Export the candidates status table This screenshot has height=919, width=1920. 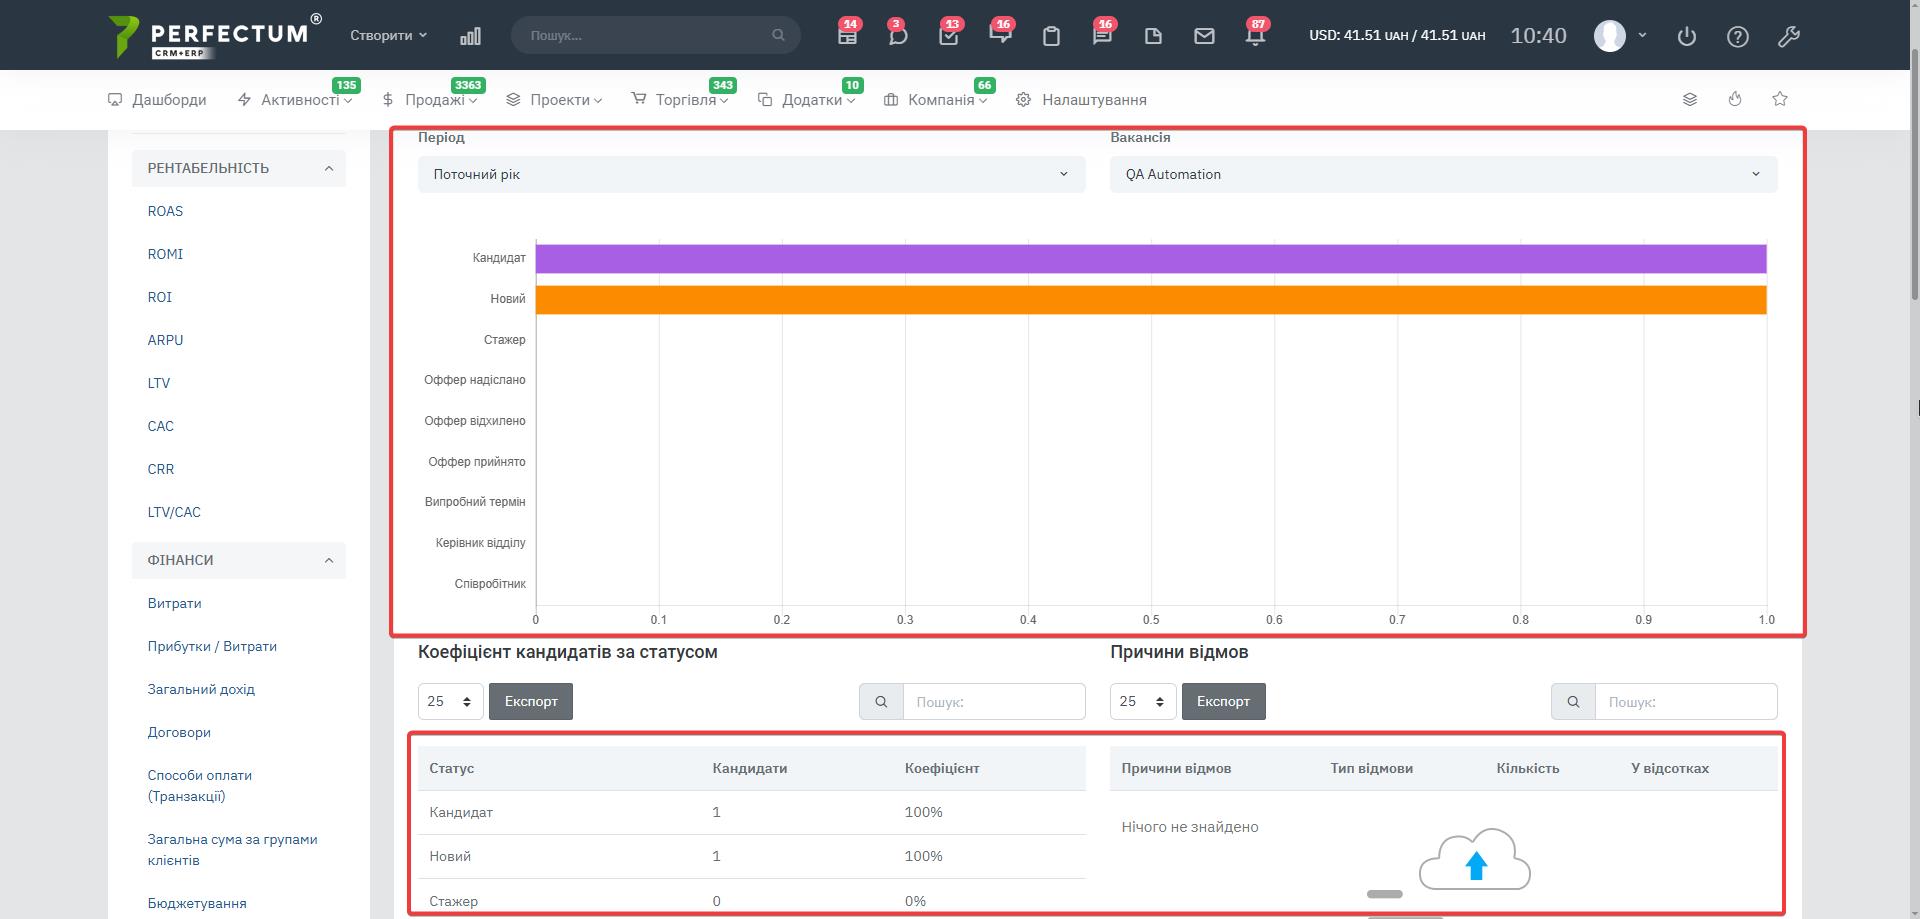click(x=530, y=701)
